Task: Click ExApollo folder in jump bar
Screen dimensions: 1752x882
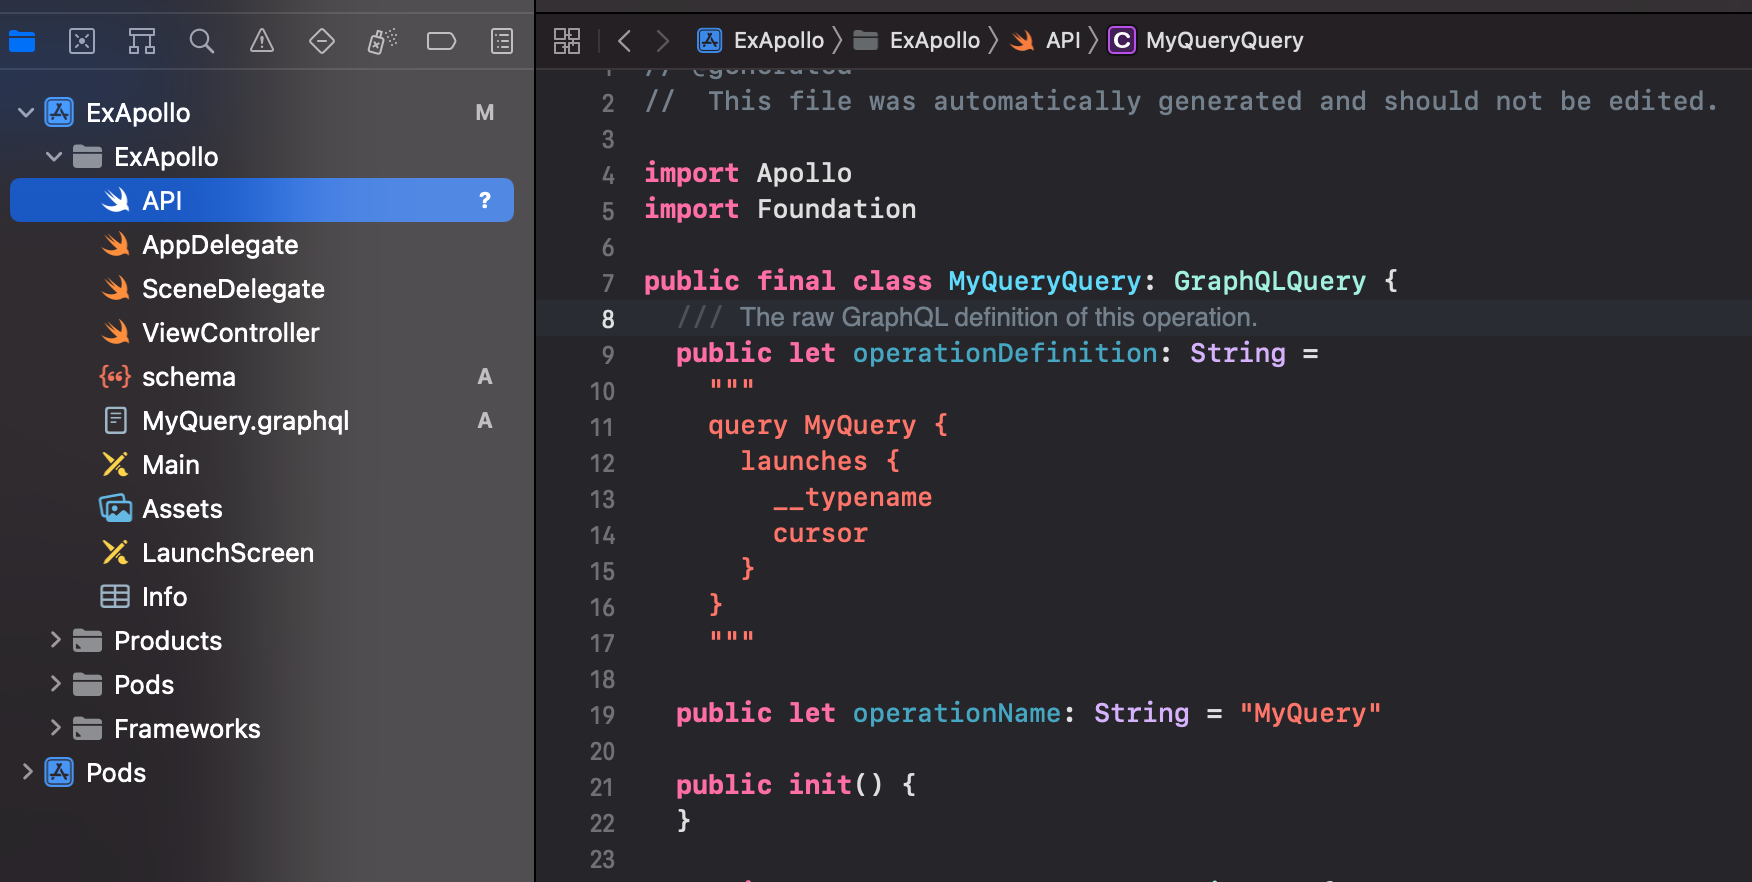Action: [x=916, y=40]
